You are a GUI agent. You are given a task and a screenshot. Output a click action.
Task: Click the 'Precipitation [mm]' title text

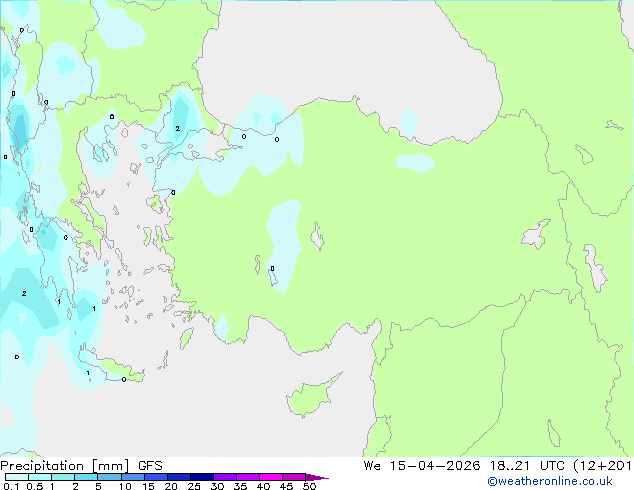click(65, 466)
